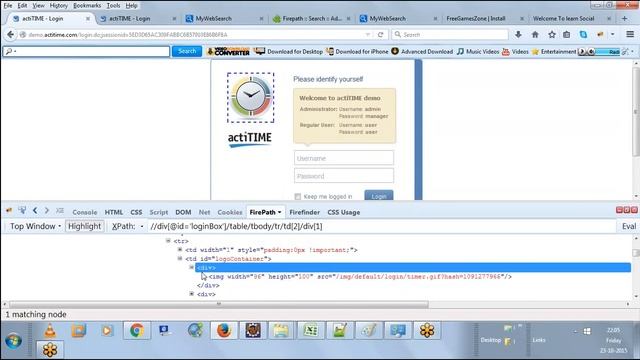
Task: Click the Firefox search box
Action: pos(450,35)
